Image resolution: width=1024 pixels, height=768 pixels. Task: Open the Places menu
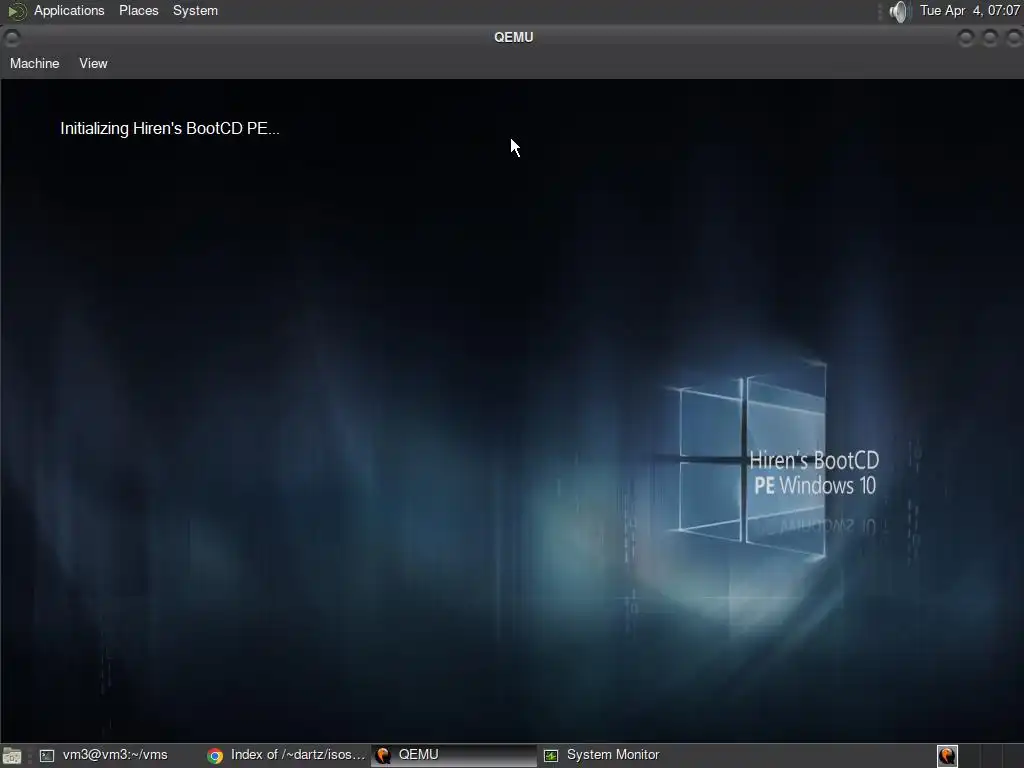tap(138, 10)
